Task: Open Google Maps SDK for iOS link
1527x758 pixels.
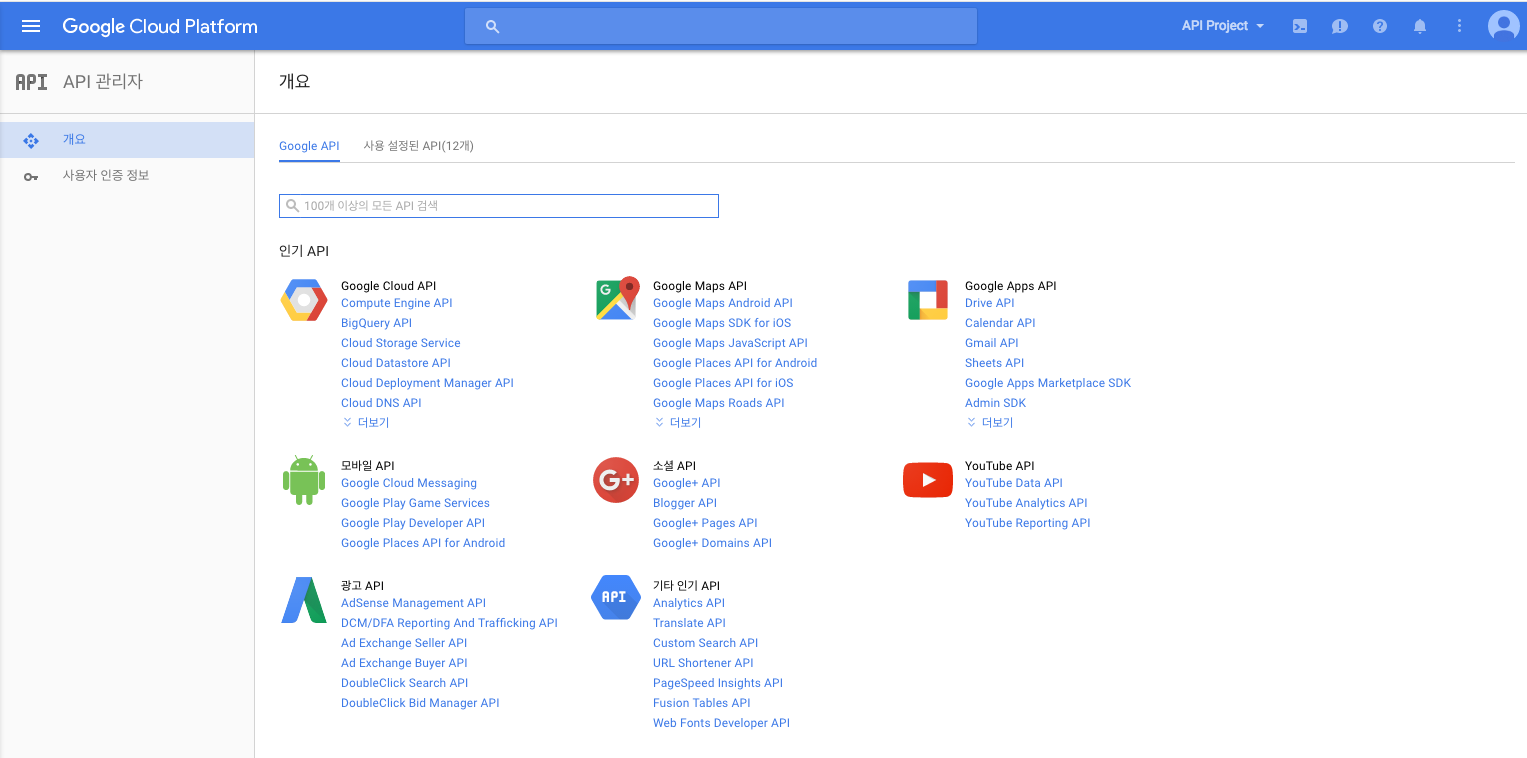Action: (x=722, y=323)
